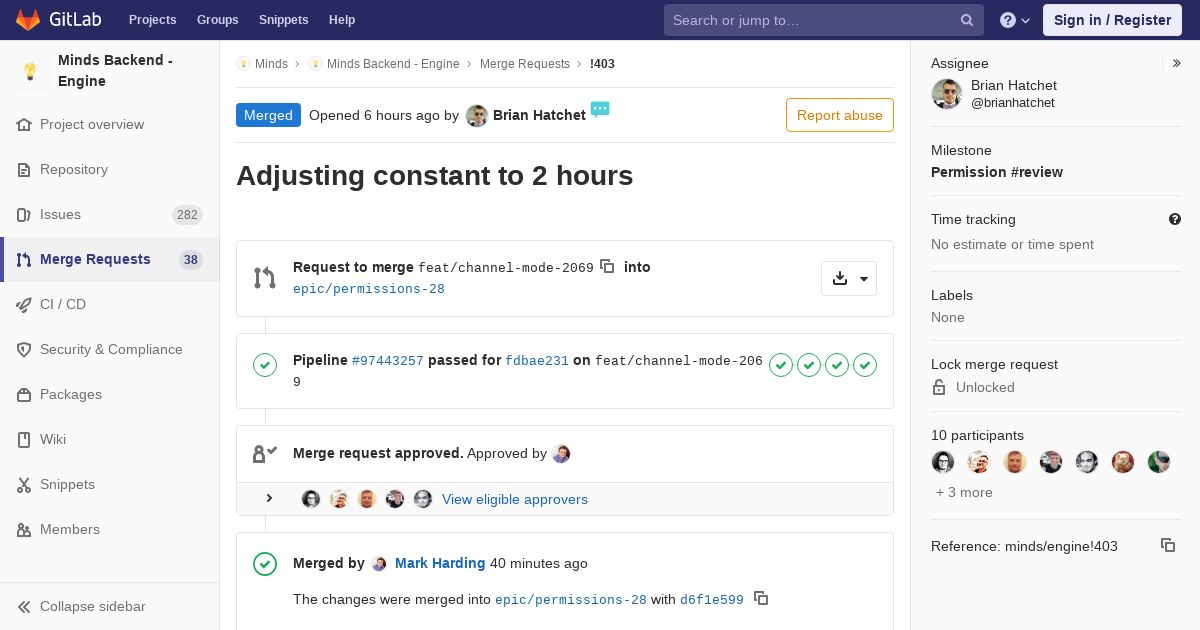
Task: Show the + 3 more participants
Action: tap(964, 492)
